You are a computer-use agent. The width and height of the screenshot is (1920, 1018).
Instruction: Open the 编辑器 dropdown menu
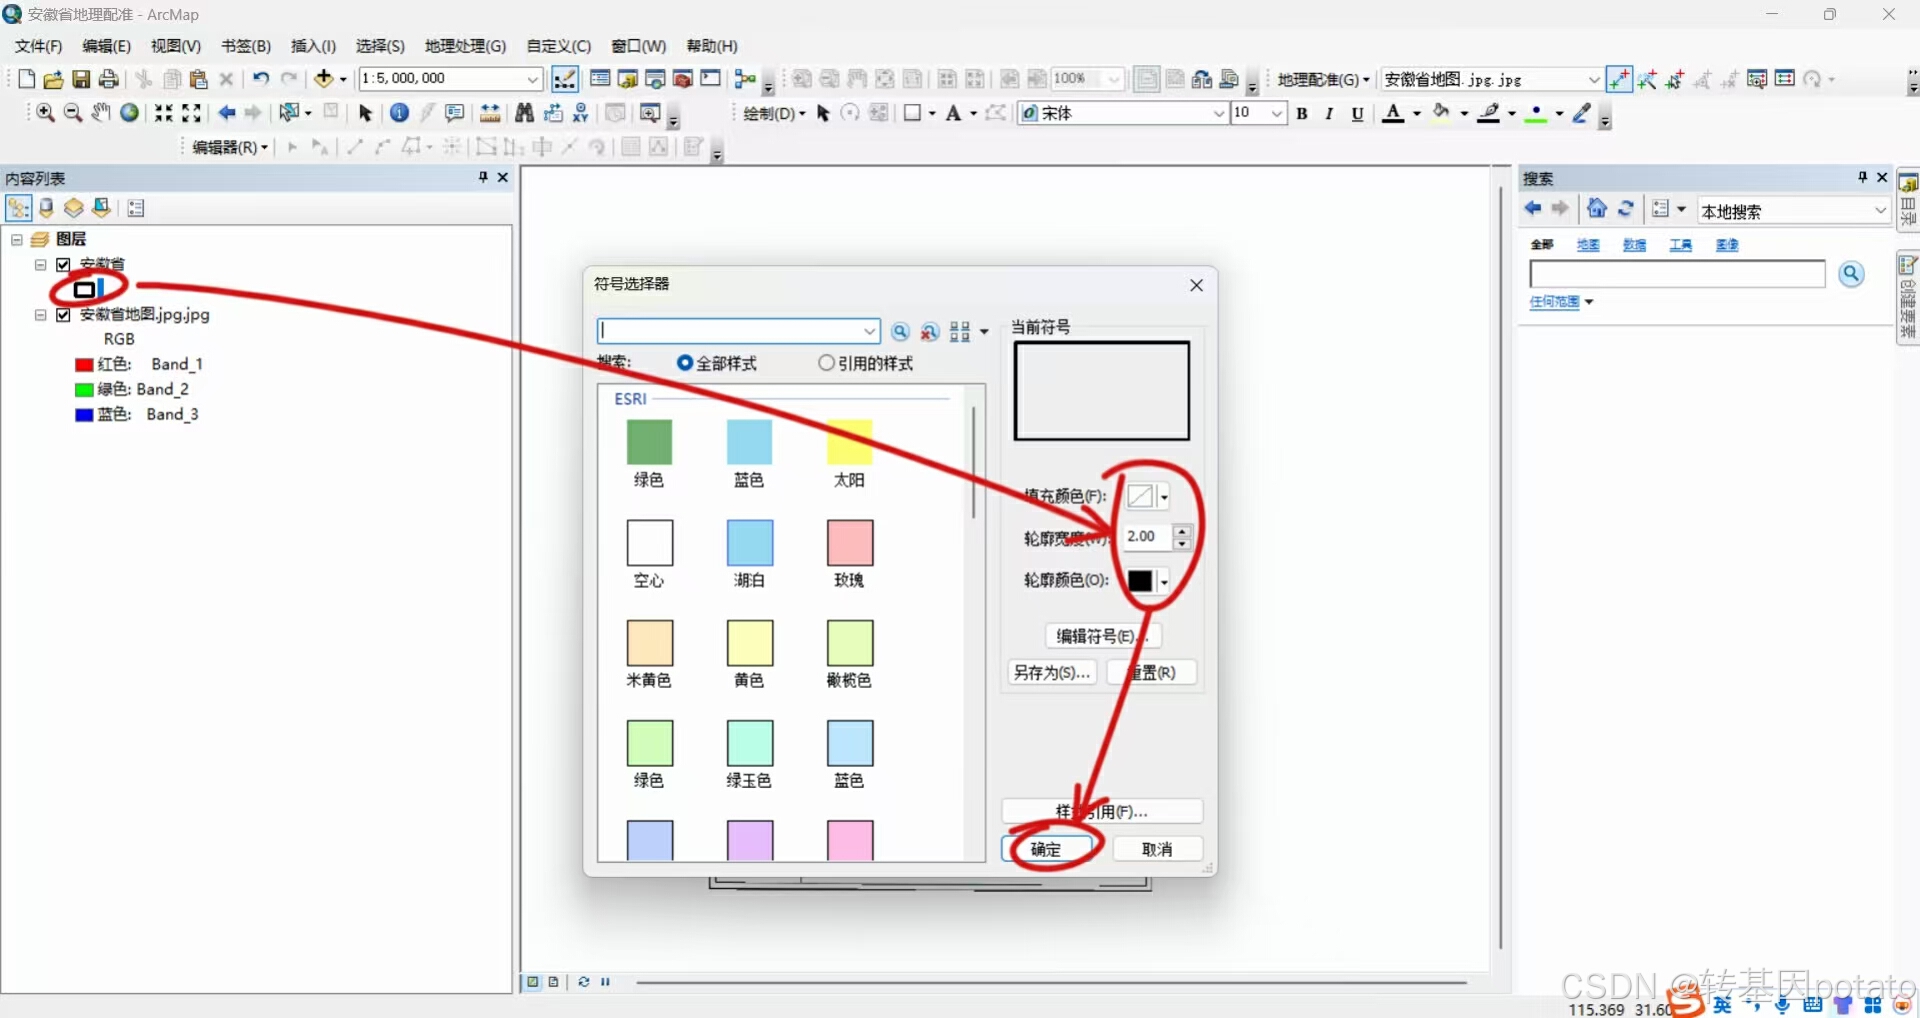[x=229, y=148]
